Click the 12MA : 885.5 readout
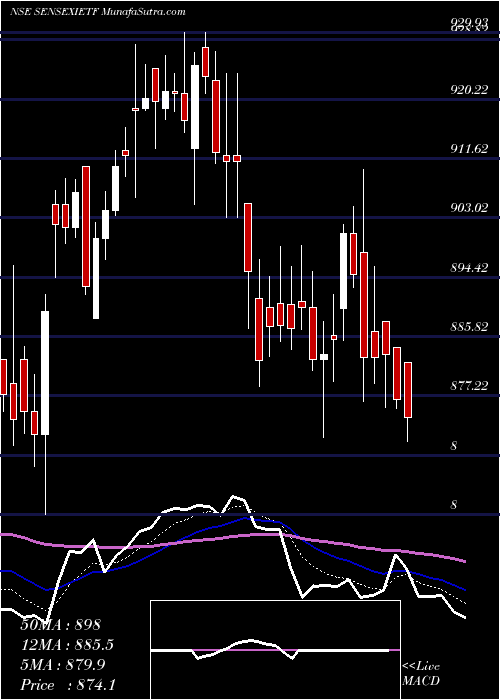Image resolution: width=500 pixels, height=700 pixels. (x=67, y=645)
